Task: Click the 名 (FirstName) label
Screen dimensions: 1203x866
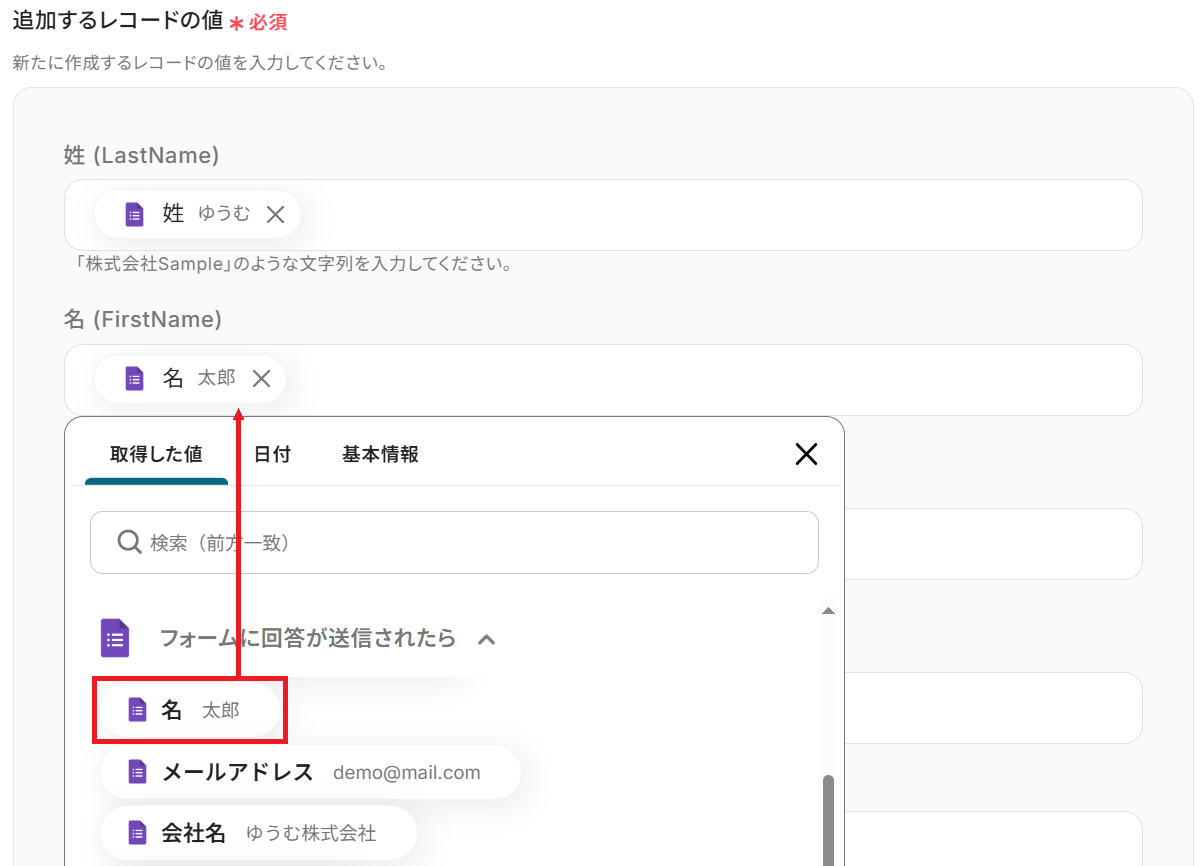Action: [x=142, y=319]
